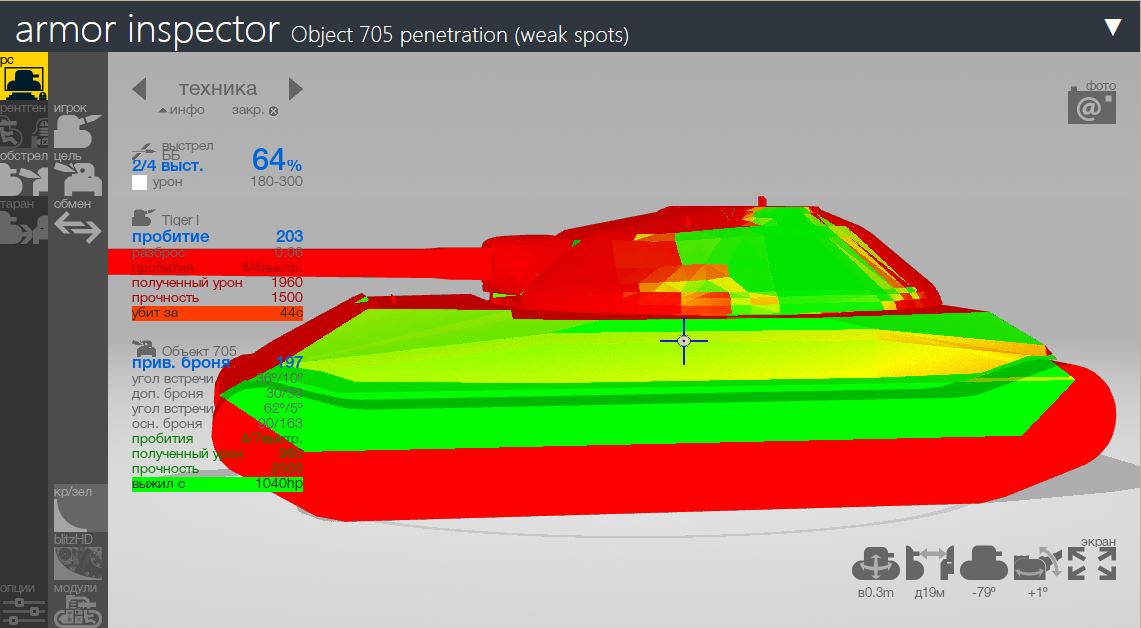Click the осн. броня armor row

click(x=218, y=424)
